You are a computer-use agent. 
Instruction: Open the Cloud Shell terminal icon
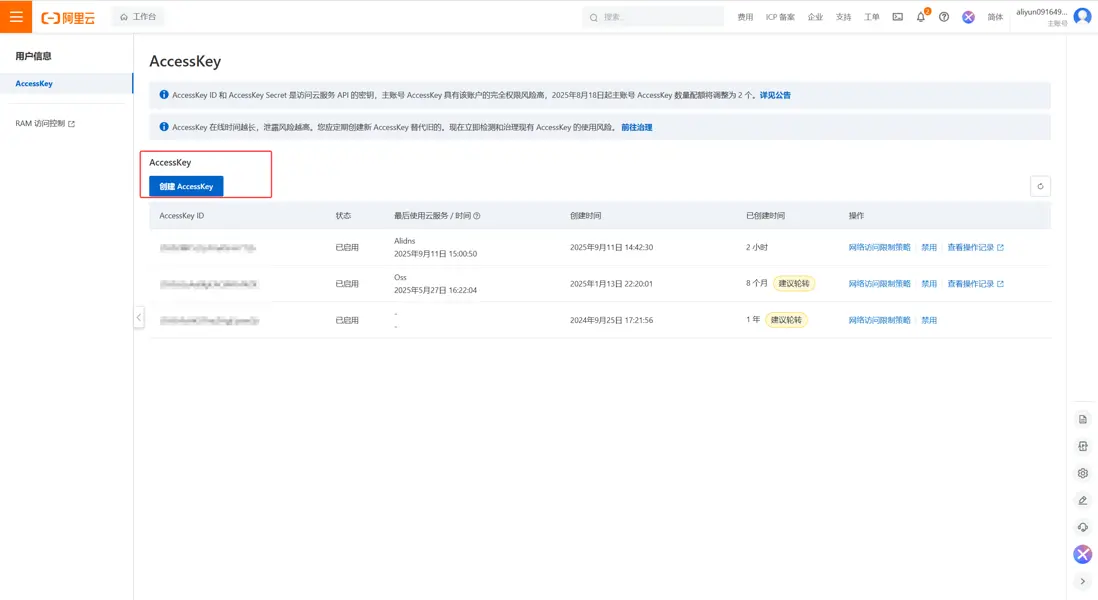pos(897,17)
